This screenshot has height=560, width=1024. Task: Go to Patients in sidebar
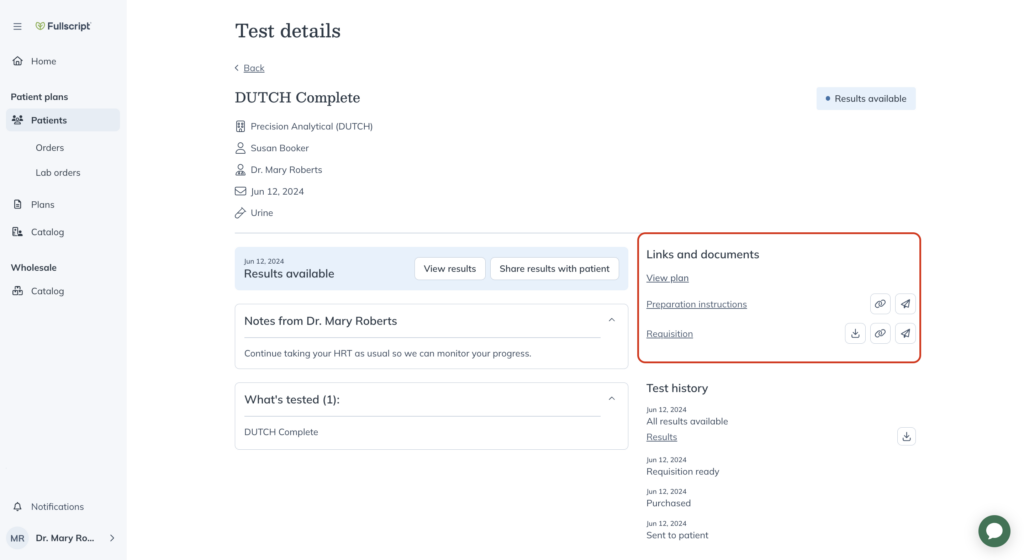63,120
